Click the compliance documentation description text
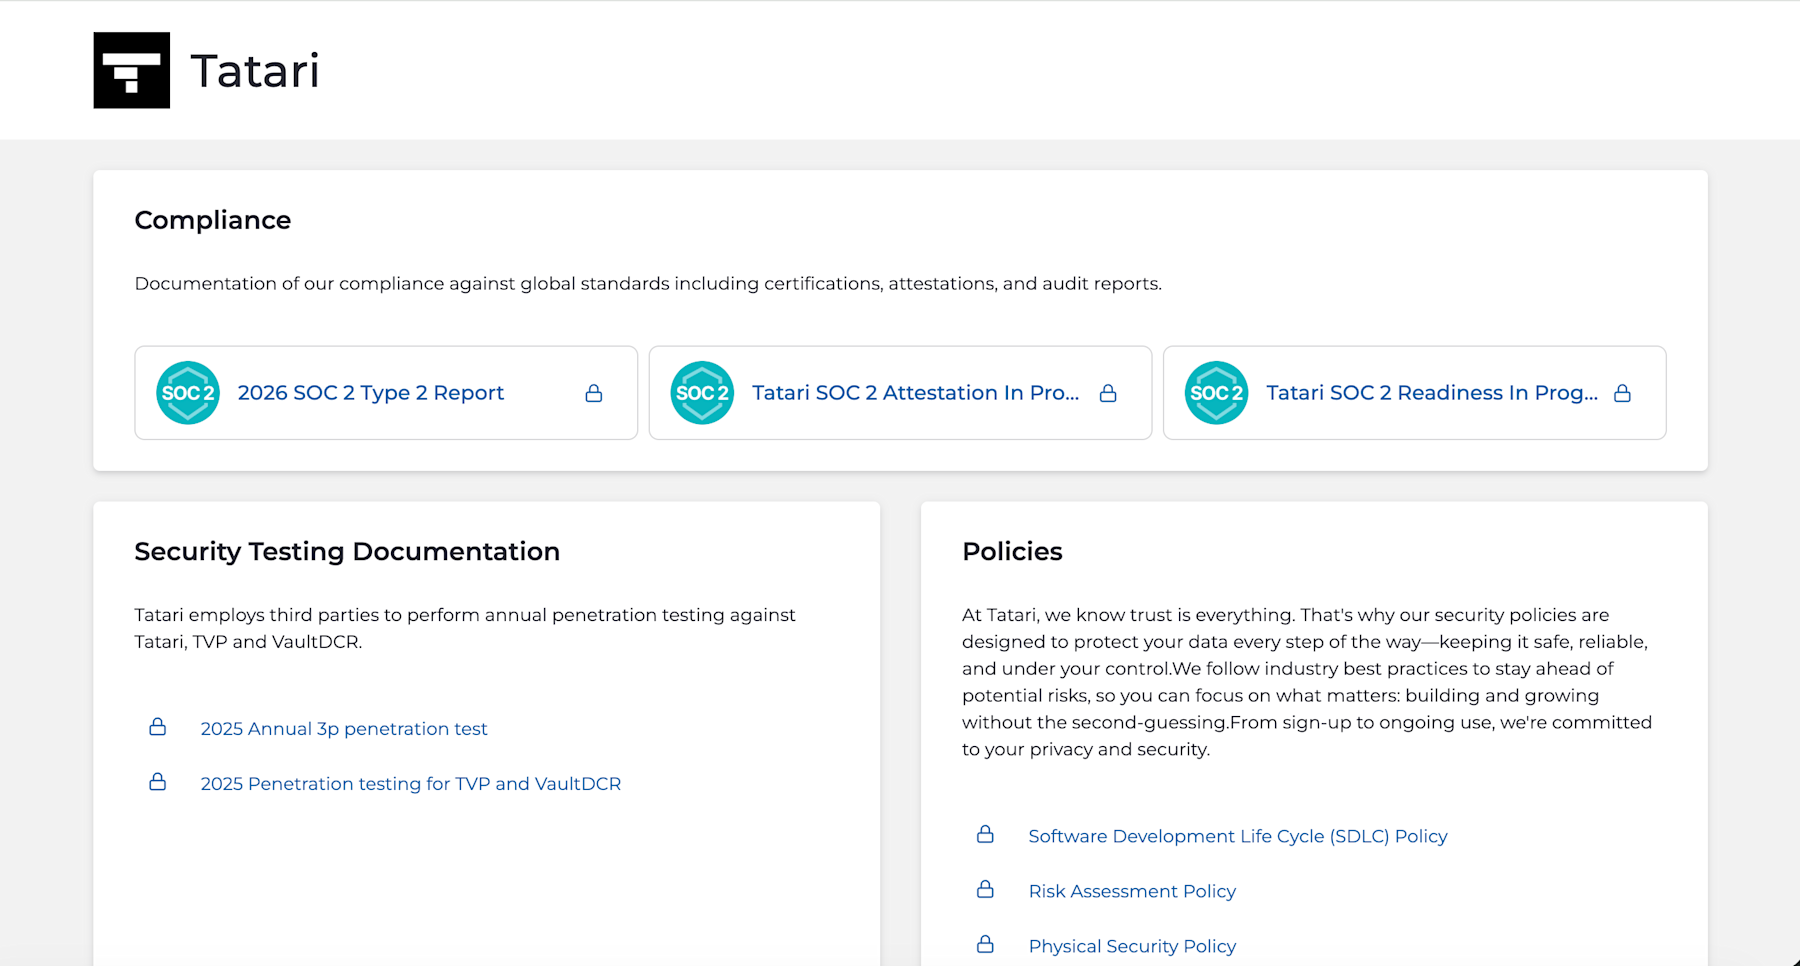 tap(648, 284)
